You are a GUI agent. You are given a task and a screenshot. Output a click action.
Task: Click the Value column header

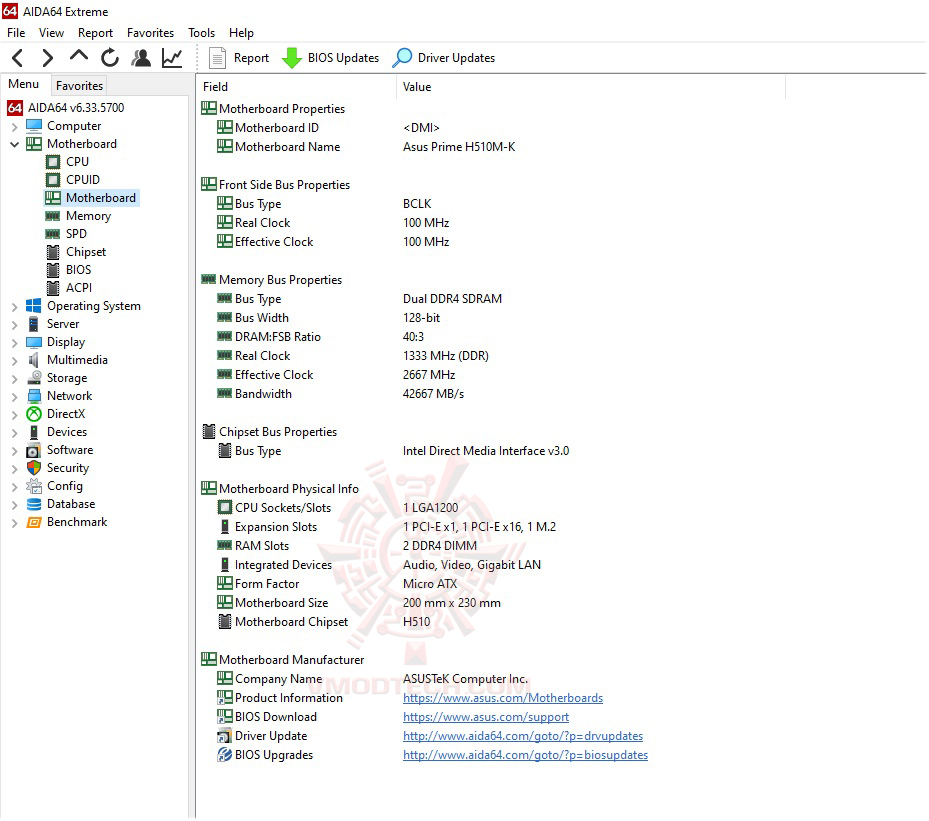pyautogui.click(x=591, y=87)
